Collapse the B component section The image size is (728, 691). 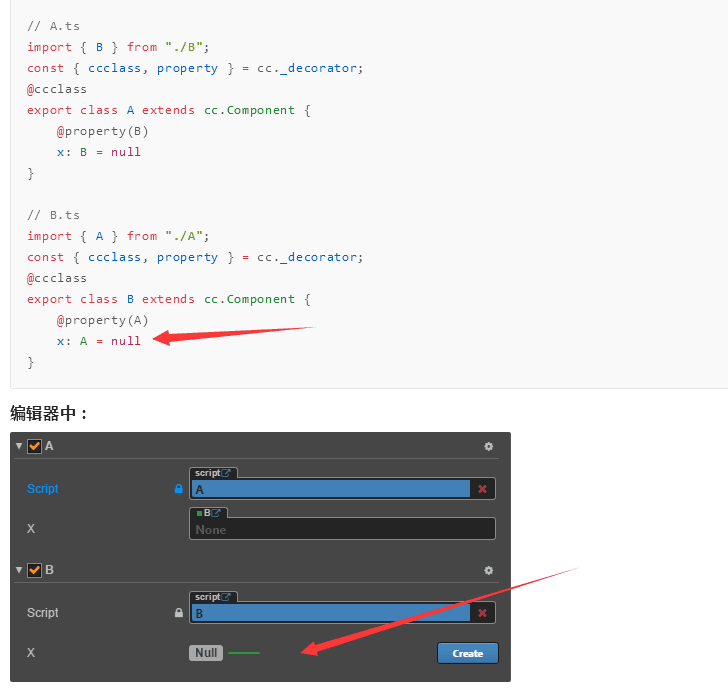(19, 570)
